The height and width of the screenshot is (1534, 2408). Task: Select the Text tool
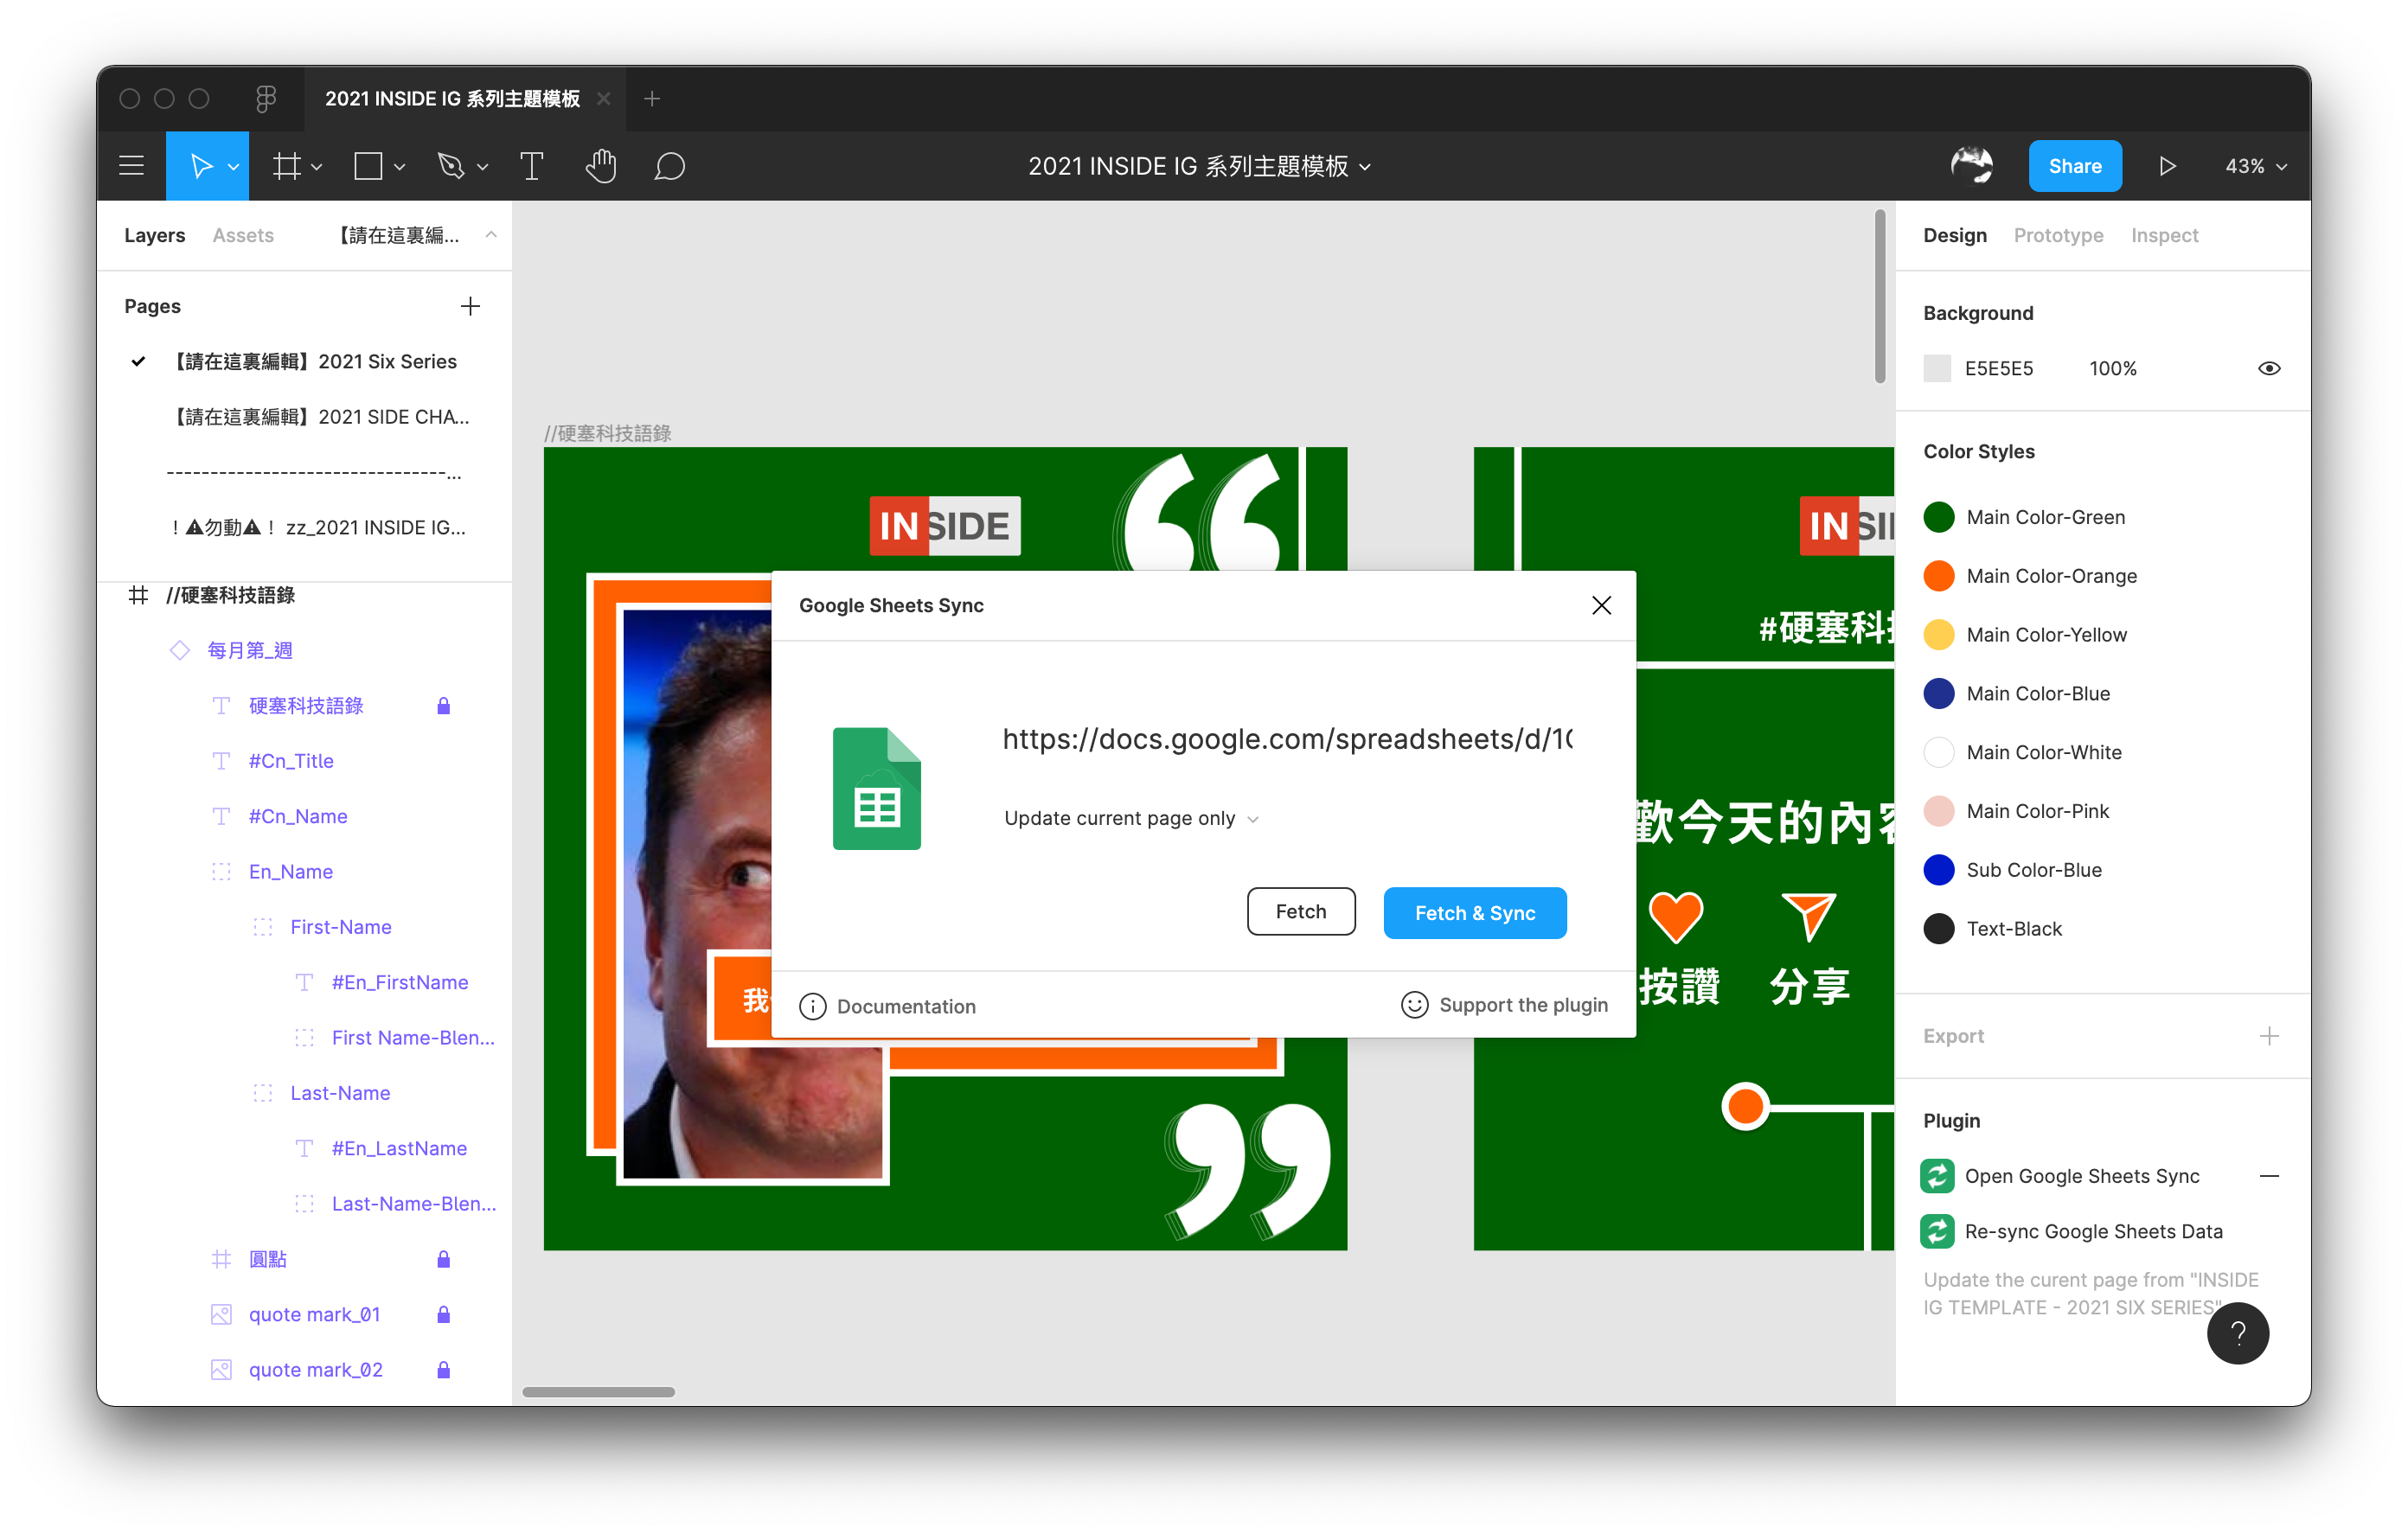tap(531, 166)
